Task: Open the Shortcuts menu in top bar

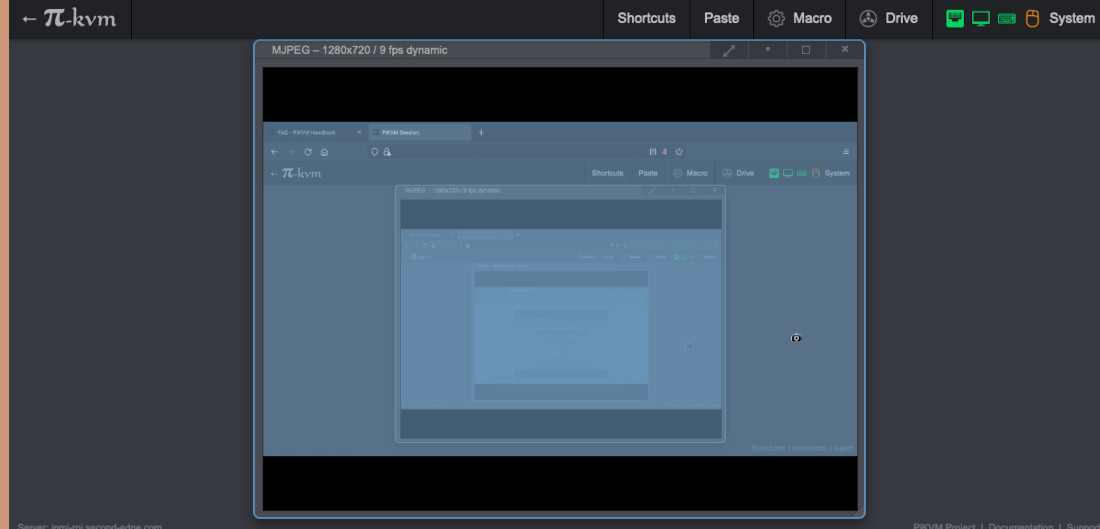Action: tap(646, 18)
